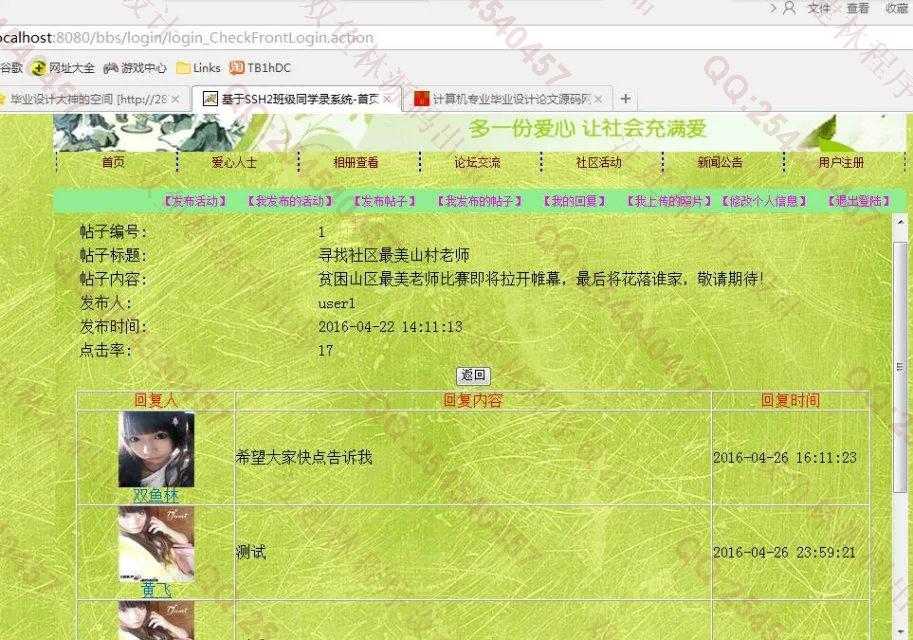Open 用户注册 navigation item
This screenshot has height=640, width=913.
pyautogui.click(x=841, y=162)
